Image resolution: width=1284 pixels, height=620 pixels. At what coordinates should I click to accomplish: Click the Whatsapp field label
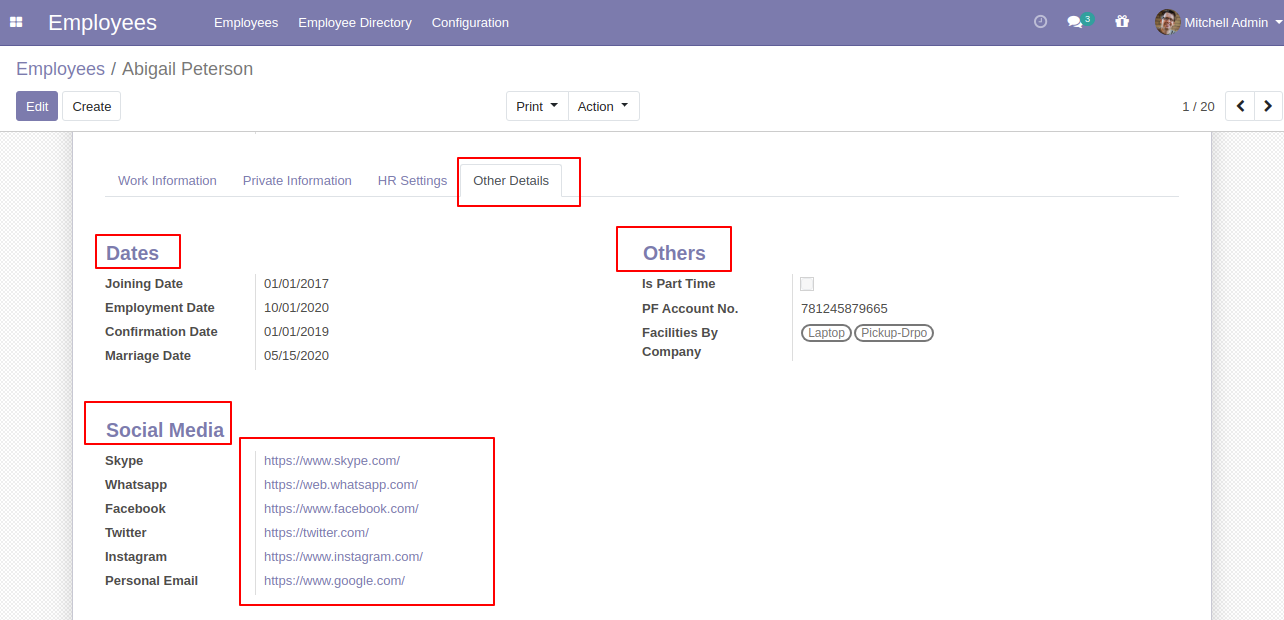coord(136,485)
